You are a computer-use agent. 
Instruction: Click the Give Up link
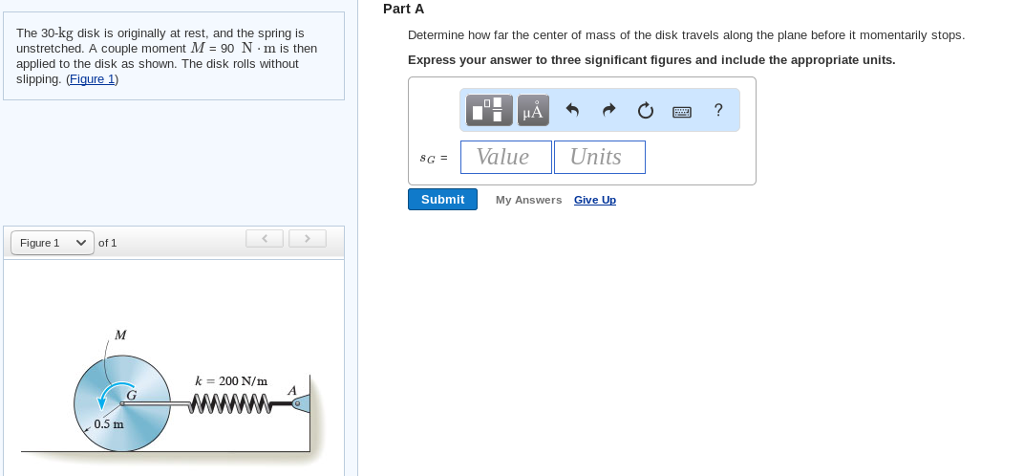click(x=595, y=200)
